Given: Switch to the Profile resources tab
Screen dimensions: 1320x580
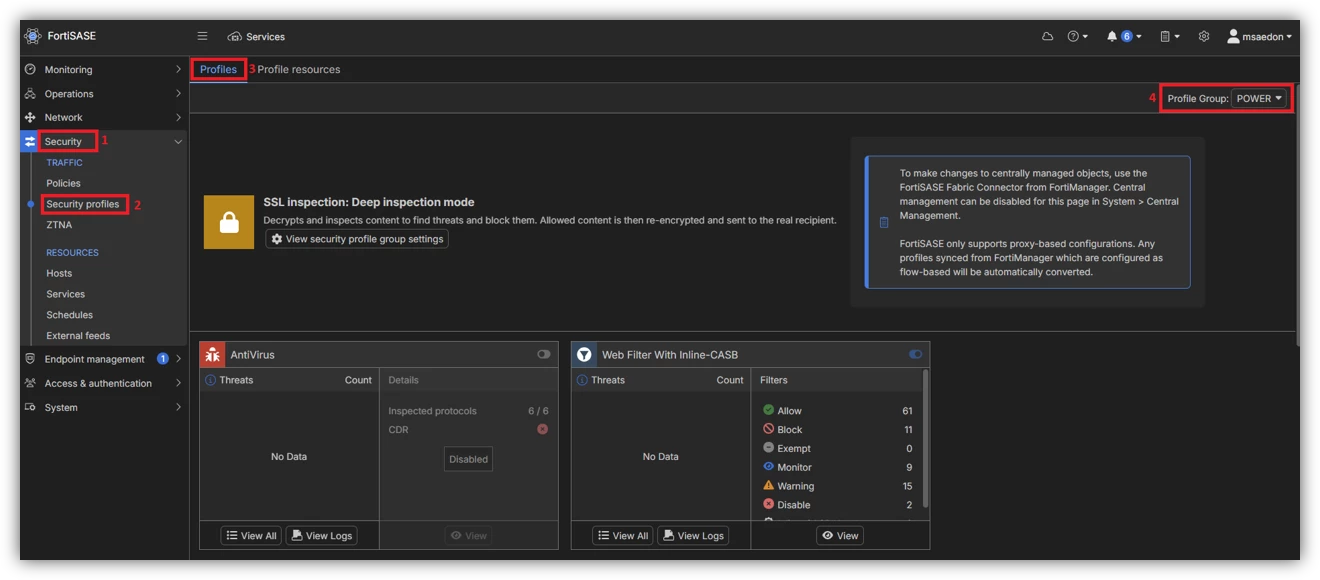Looking at the screenshot, I should [x=299, y=69].
